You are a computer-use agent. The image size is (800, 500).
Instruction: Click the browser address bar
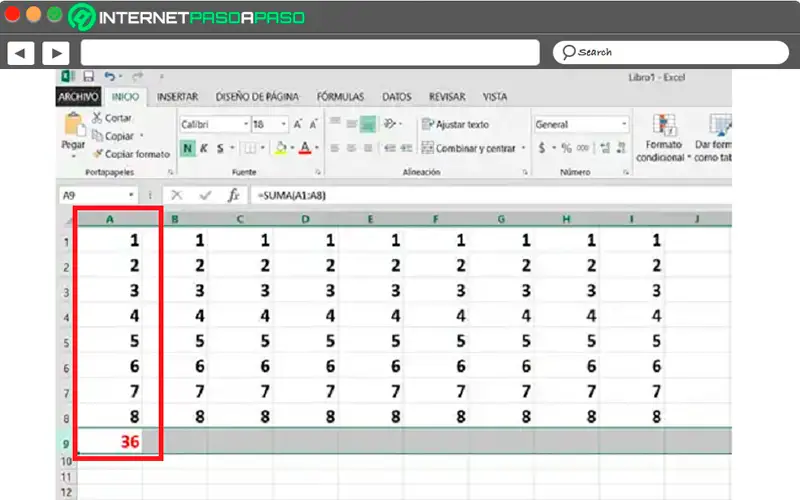[310, 53]
